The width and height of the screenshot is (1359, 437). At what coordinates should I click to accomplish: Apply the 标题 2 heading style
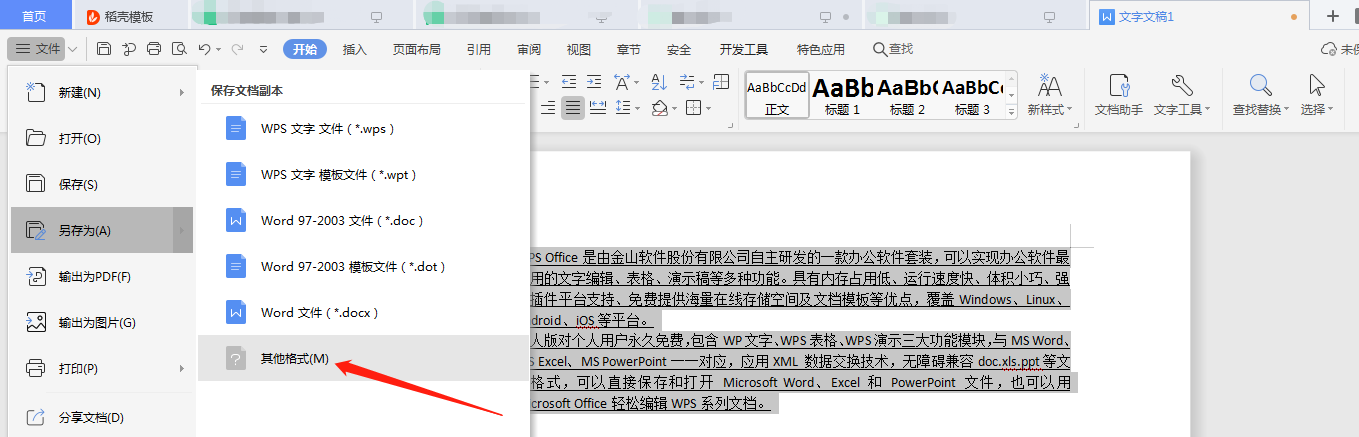click(x=907, y=96)
